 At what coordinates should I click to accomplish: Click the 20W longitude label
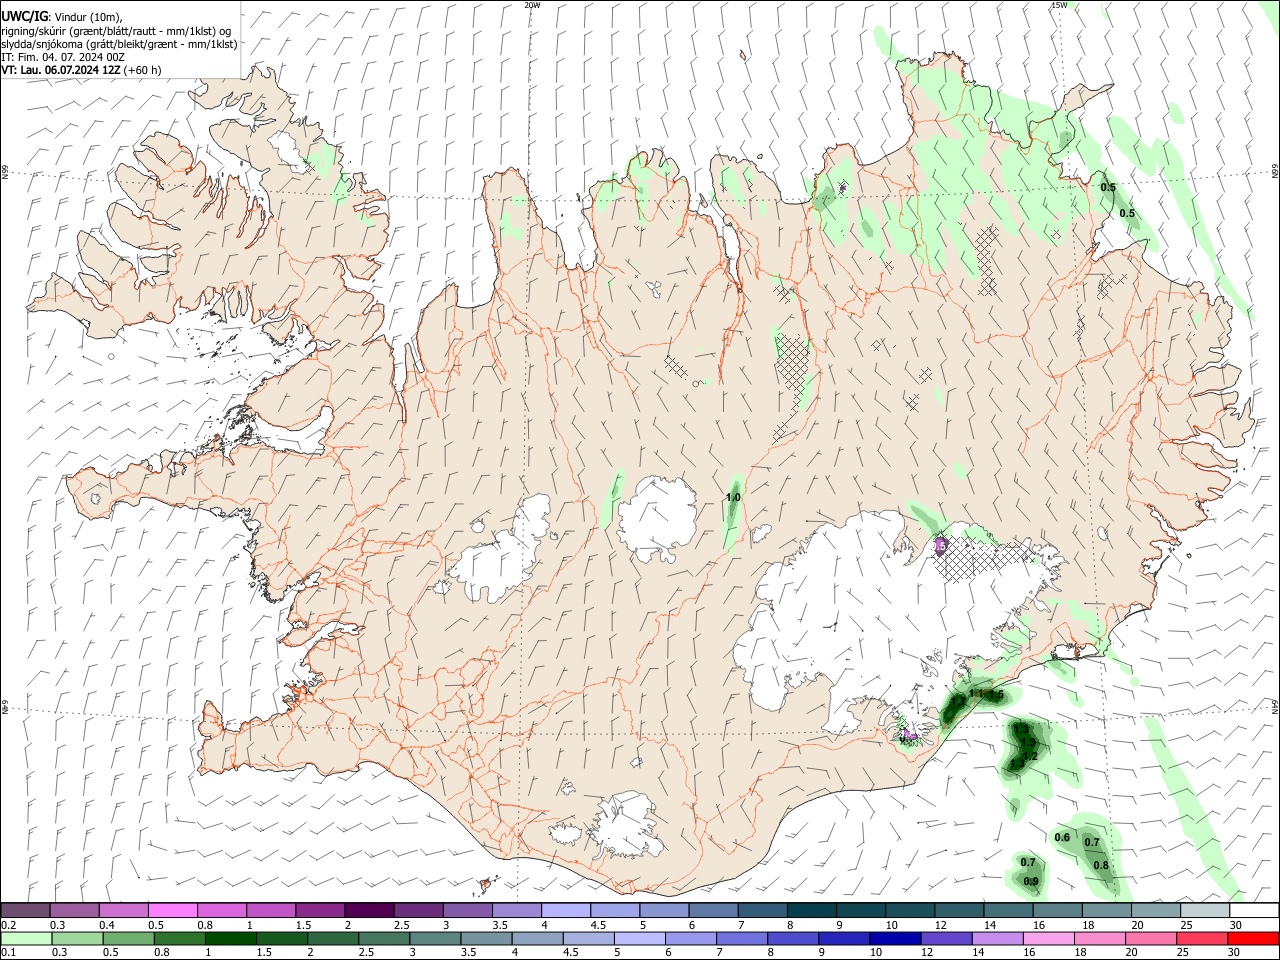point(532,5)
